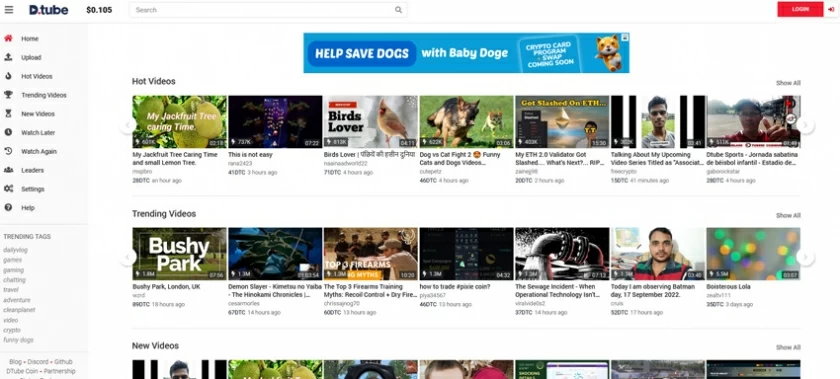Click Show All for New Videos
Viewport: 840px width, 379px height.
[x=788, y=347]
